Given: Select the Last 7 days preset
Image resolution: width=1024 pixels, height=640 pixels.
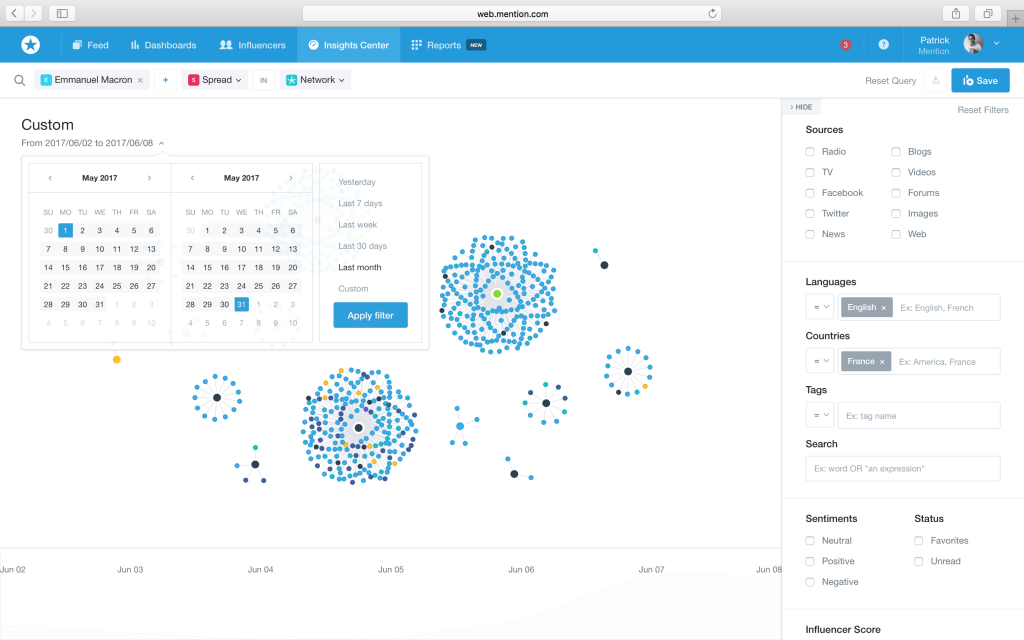Looking at the screenshot, I should [x=360, y=203].
